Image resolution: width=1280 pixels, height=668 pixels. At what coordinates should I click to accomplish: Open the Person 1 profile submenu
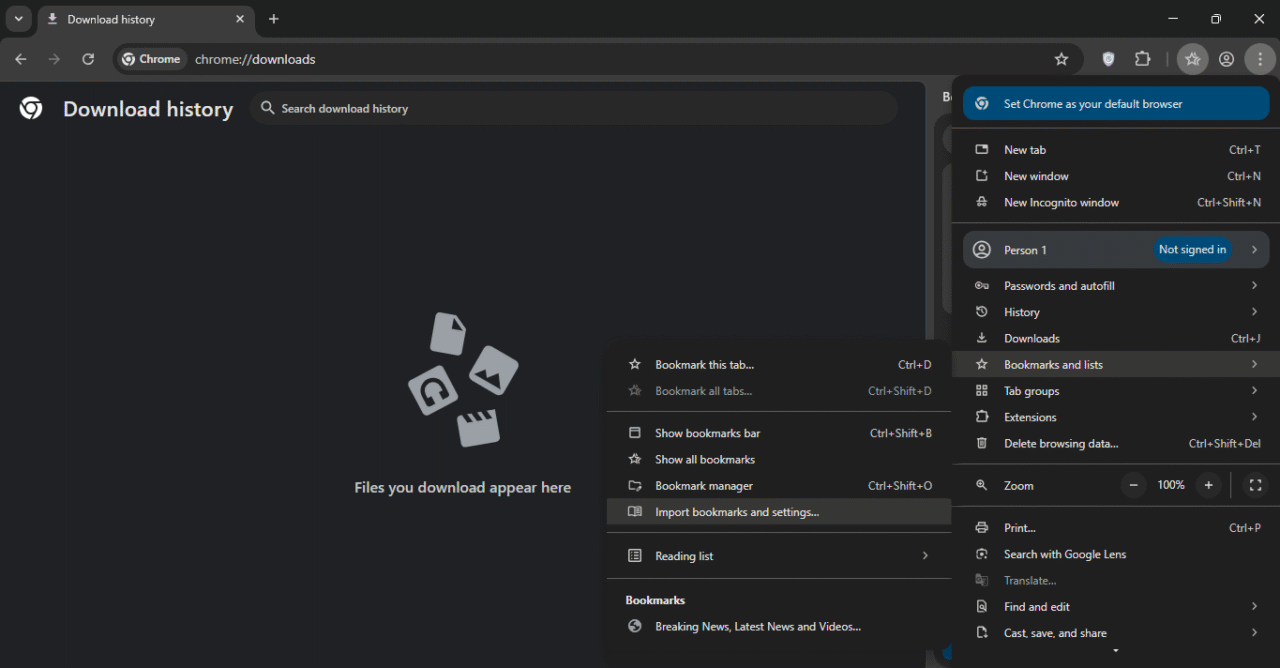pos(1116,250)
